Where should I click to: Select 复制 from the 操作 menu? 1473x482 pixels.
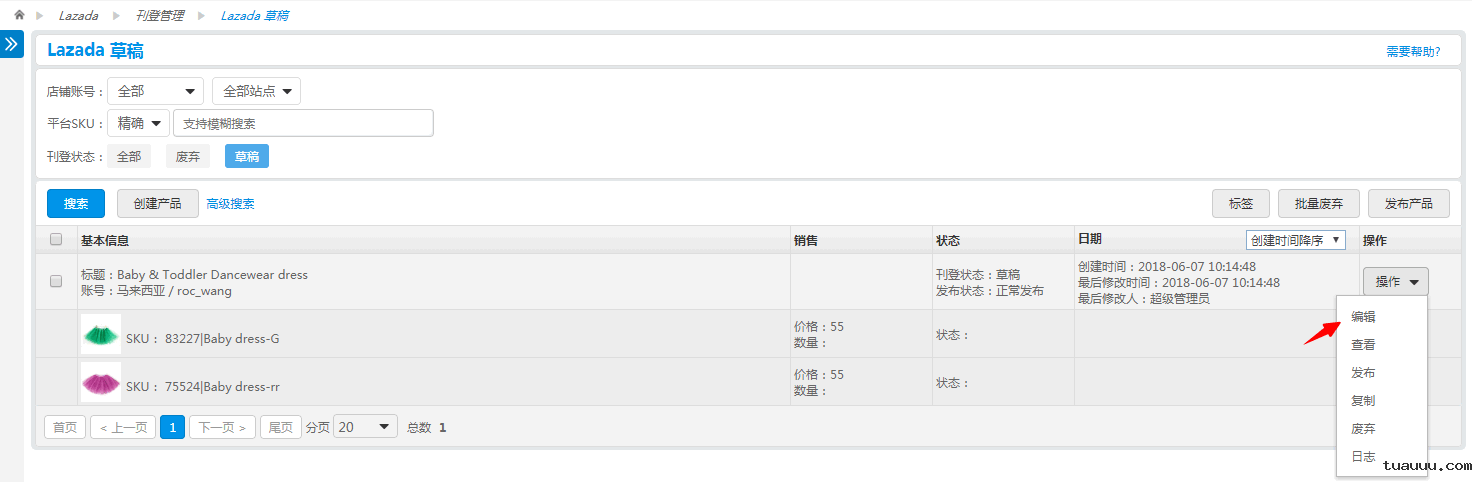tap(1363, 401)
